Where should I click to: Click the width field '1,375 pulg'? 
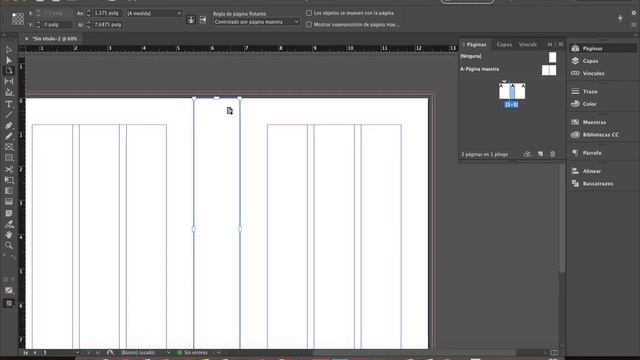(x=107, y=13)
